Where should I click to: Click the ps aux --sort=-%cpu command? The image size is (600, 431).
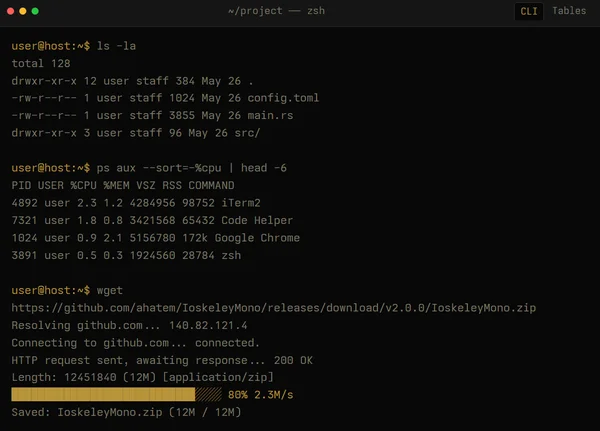[191, 168]
